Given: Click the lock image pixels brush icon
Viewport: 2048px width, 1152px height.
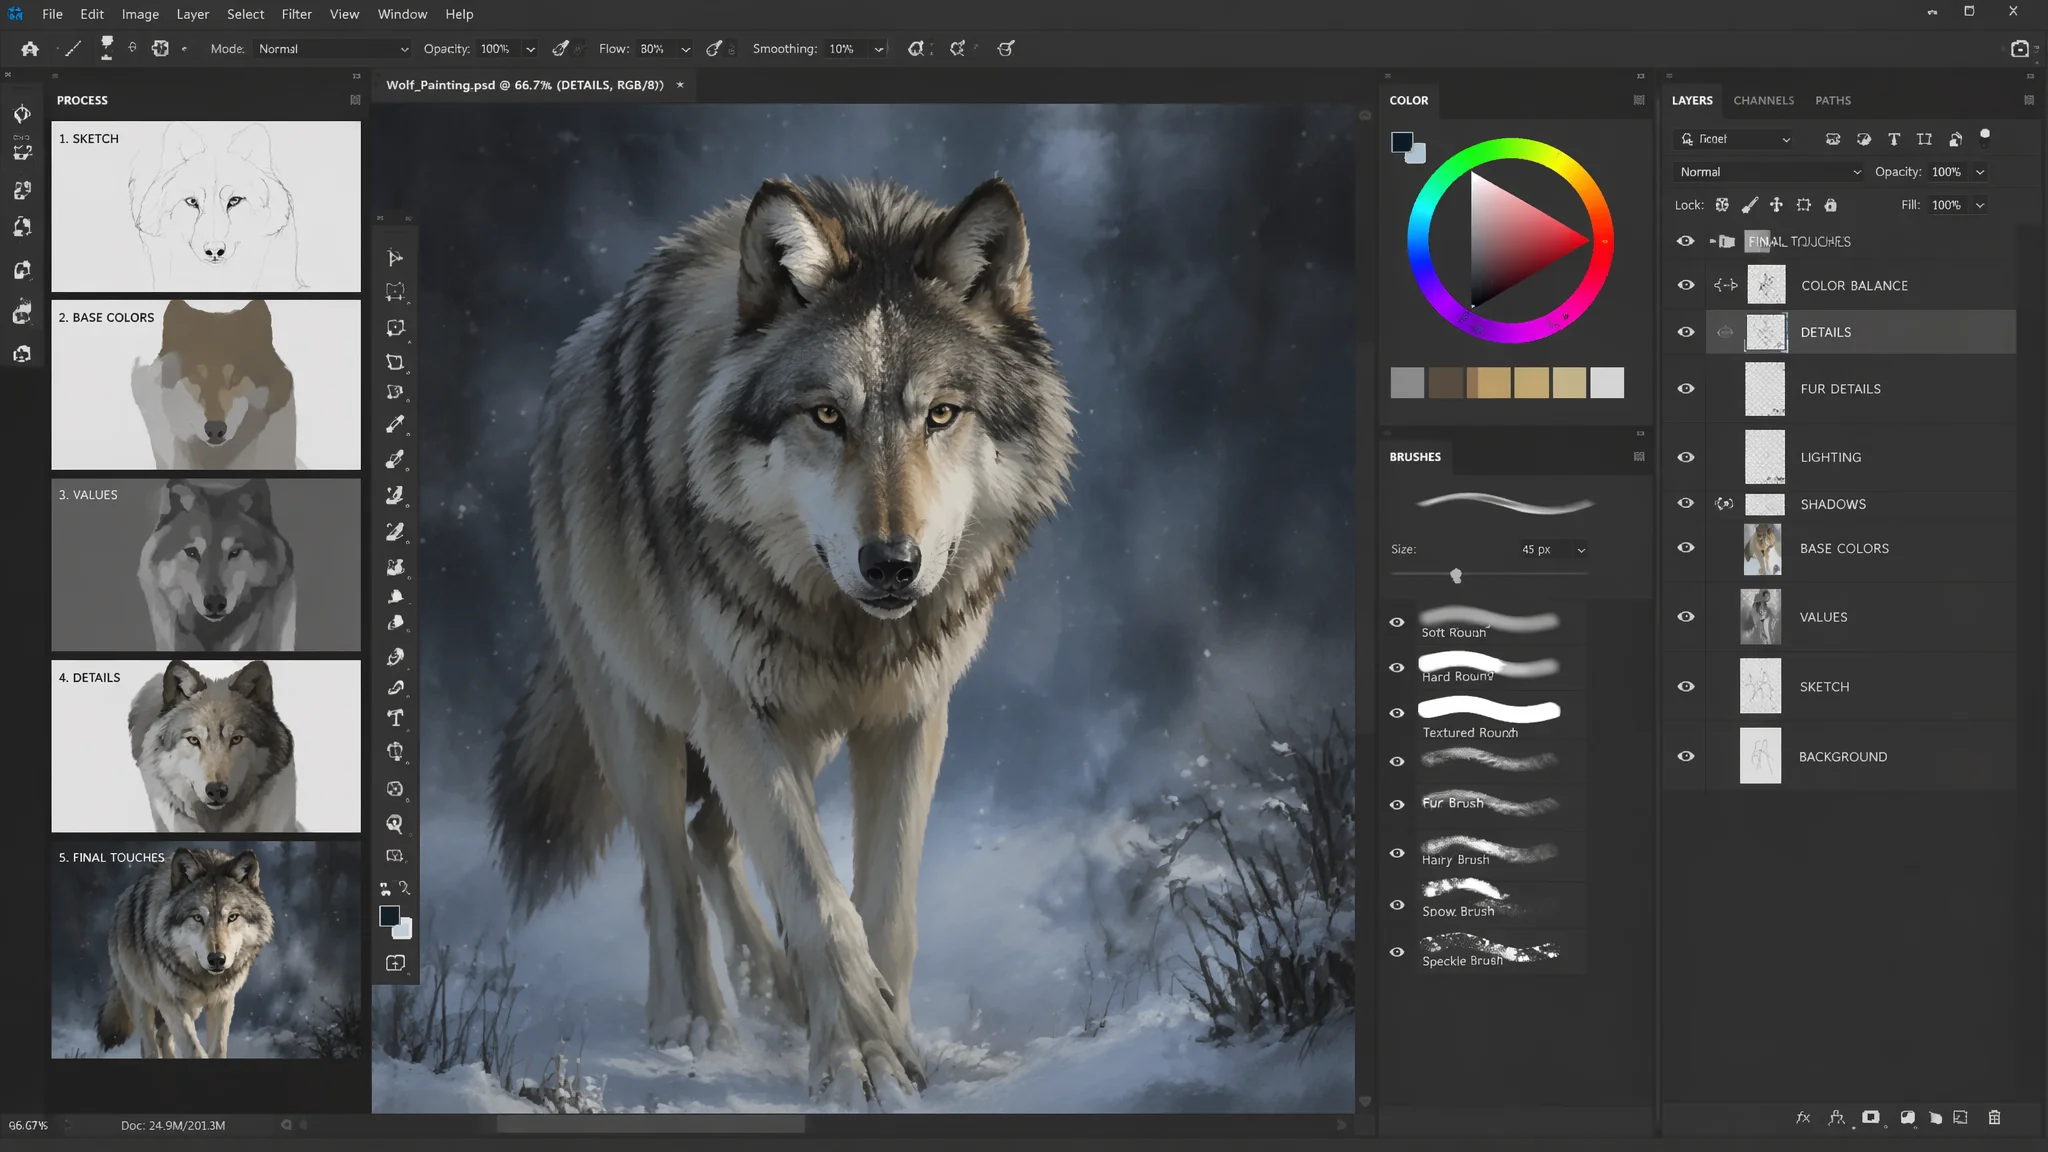Looking at the screenshot, I should coord(1750,205).
